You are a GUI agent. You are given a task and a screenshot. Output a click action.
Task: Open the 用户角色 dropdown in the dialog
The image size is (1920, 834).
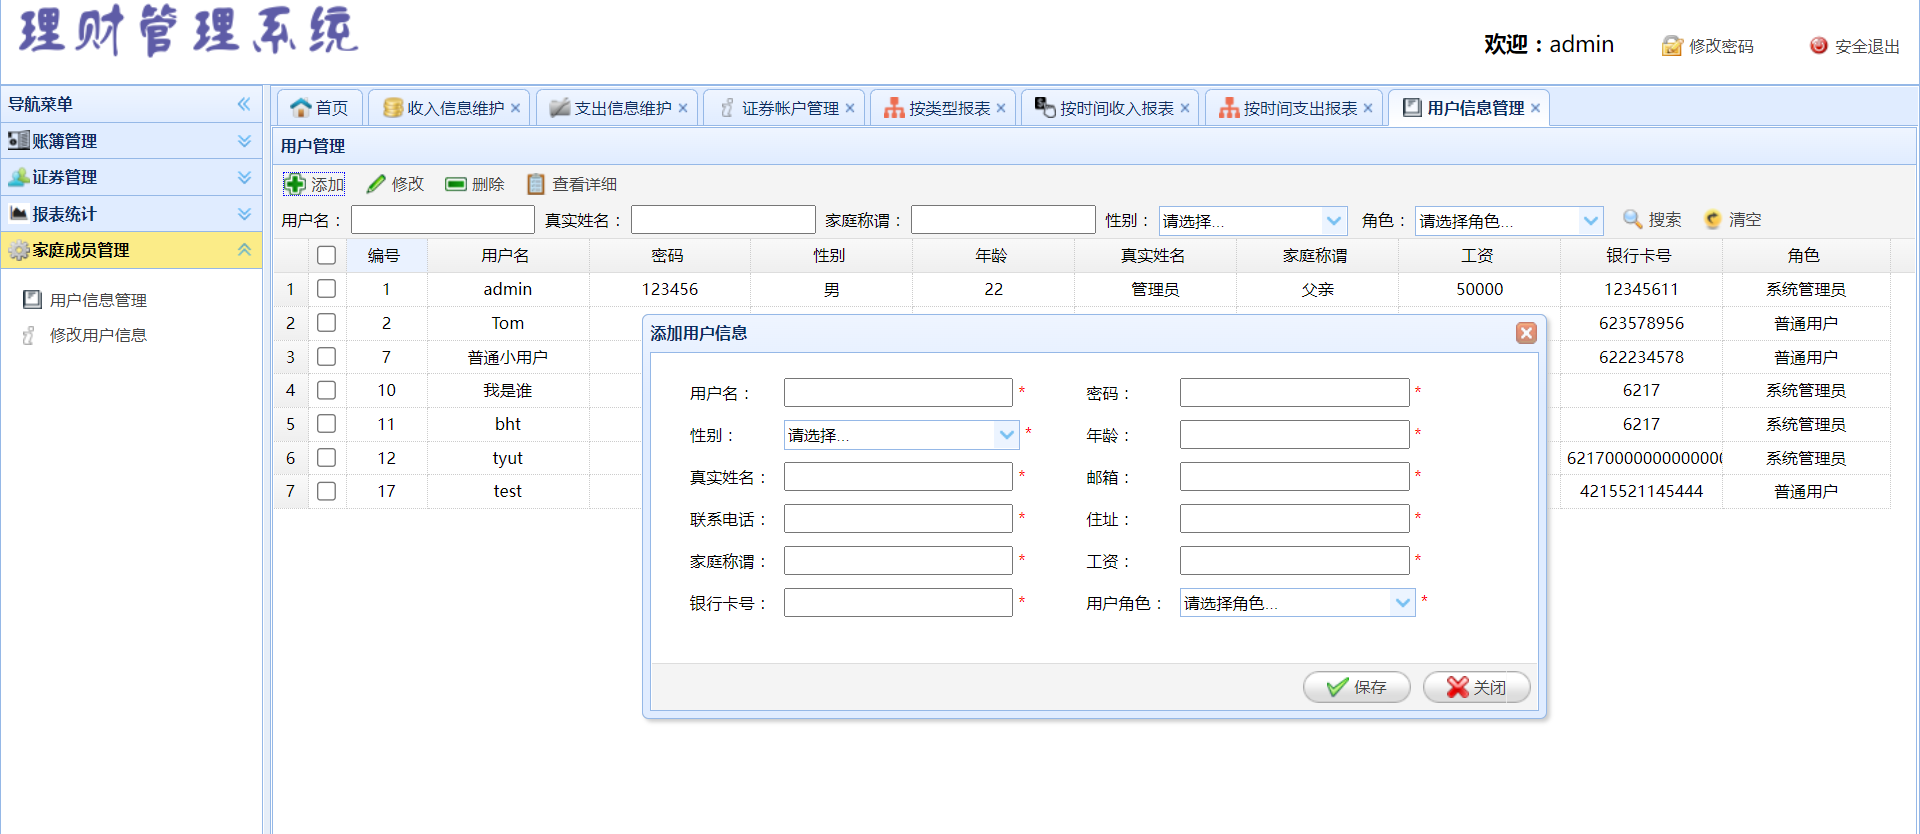pyautogui.click(x=1402, y=603)
